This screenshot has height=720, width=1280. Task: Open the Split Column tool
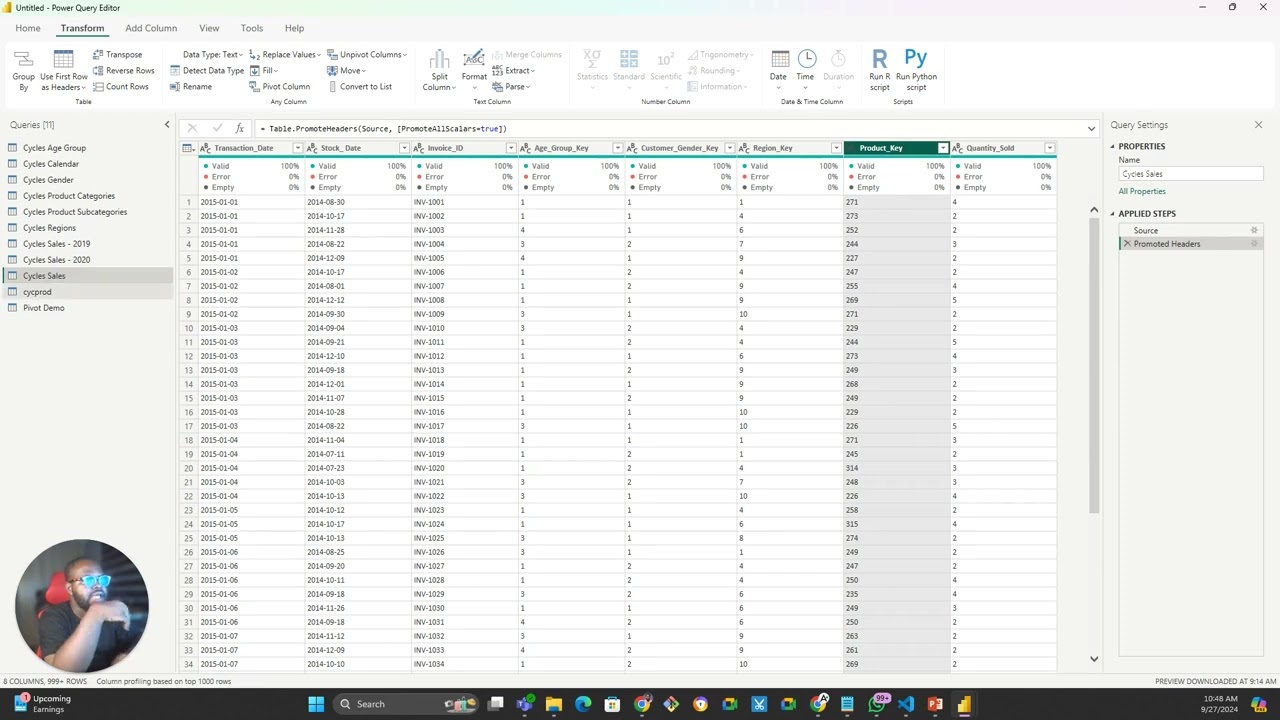[x=439, y=70]
